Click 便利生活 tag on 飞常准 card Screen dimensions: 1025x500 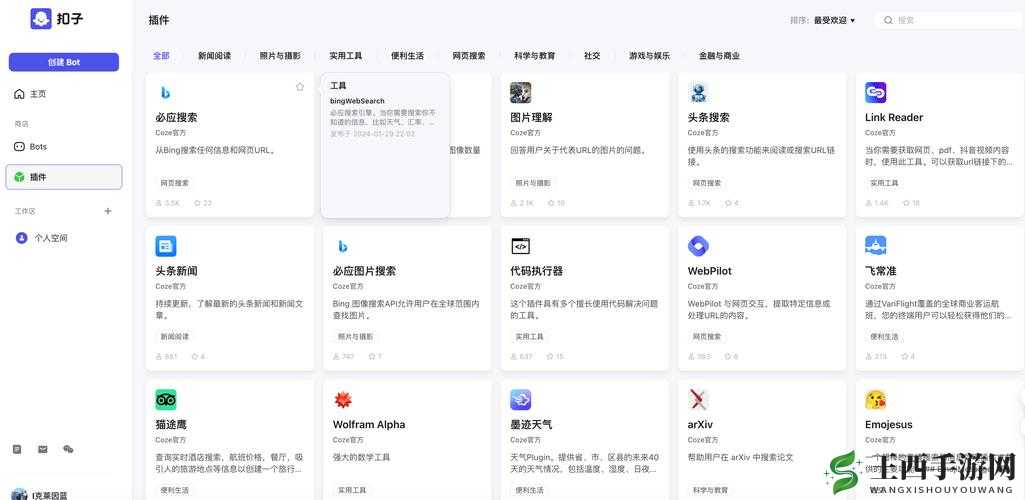(884, 337)
